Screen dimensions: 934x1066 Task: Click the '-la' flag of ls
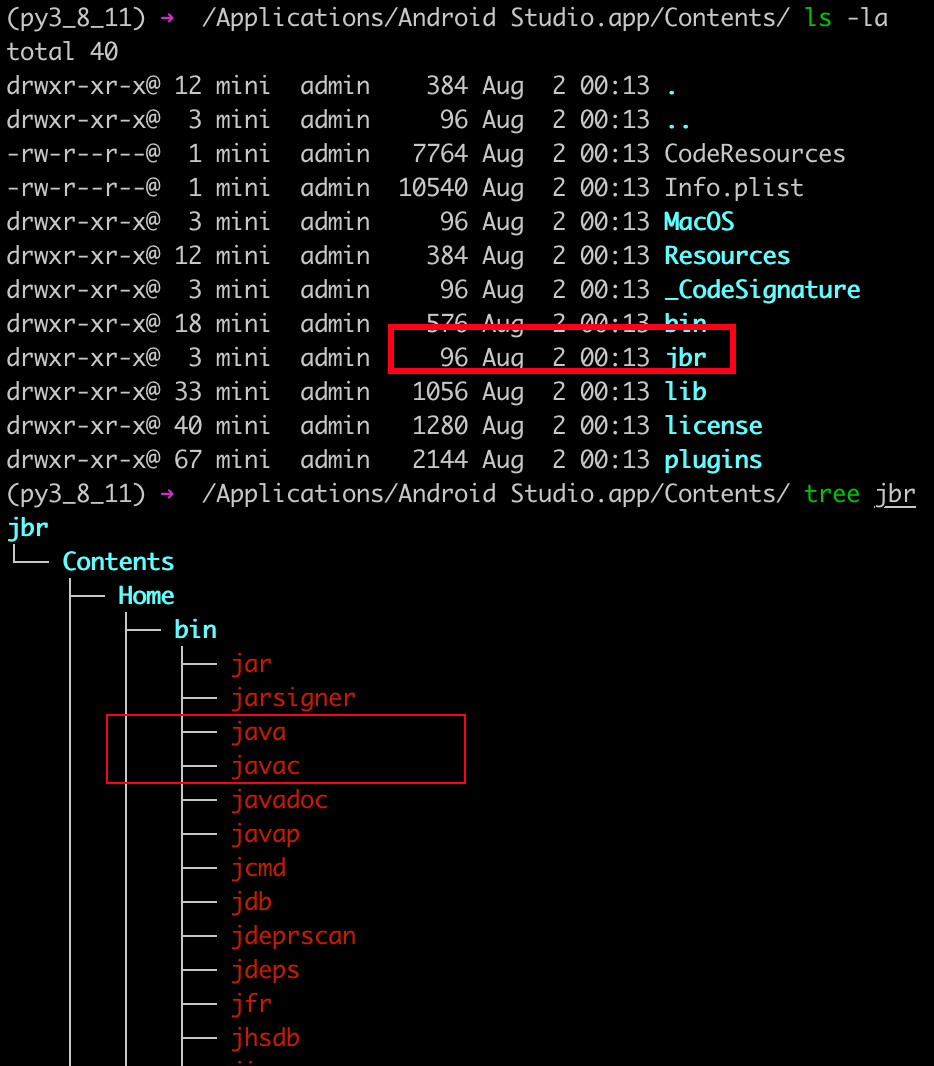[x=867, y=18]
